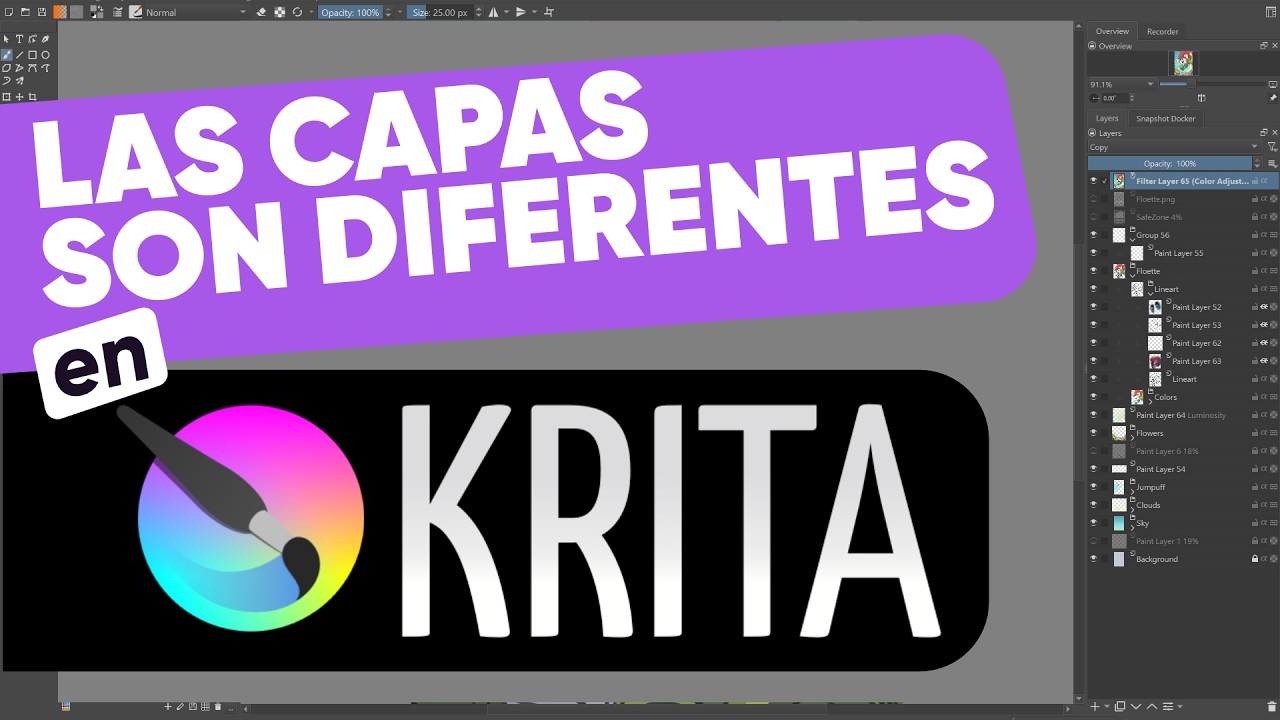The height and width of the screenshot is (720, 1280).
Task: Toggle horizontal mirror tool
Action: [493, 12]
